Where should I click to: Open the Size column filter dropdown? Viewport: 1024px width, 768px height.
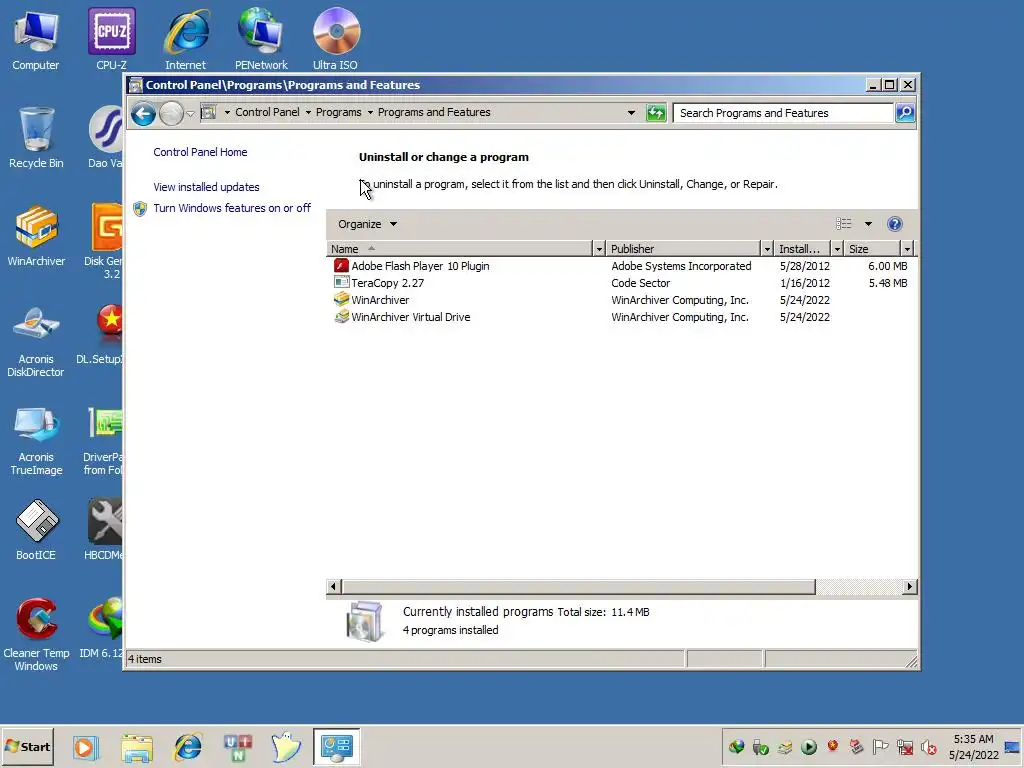pos(906,249)
